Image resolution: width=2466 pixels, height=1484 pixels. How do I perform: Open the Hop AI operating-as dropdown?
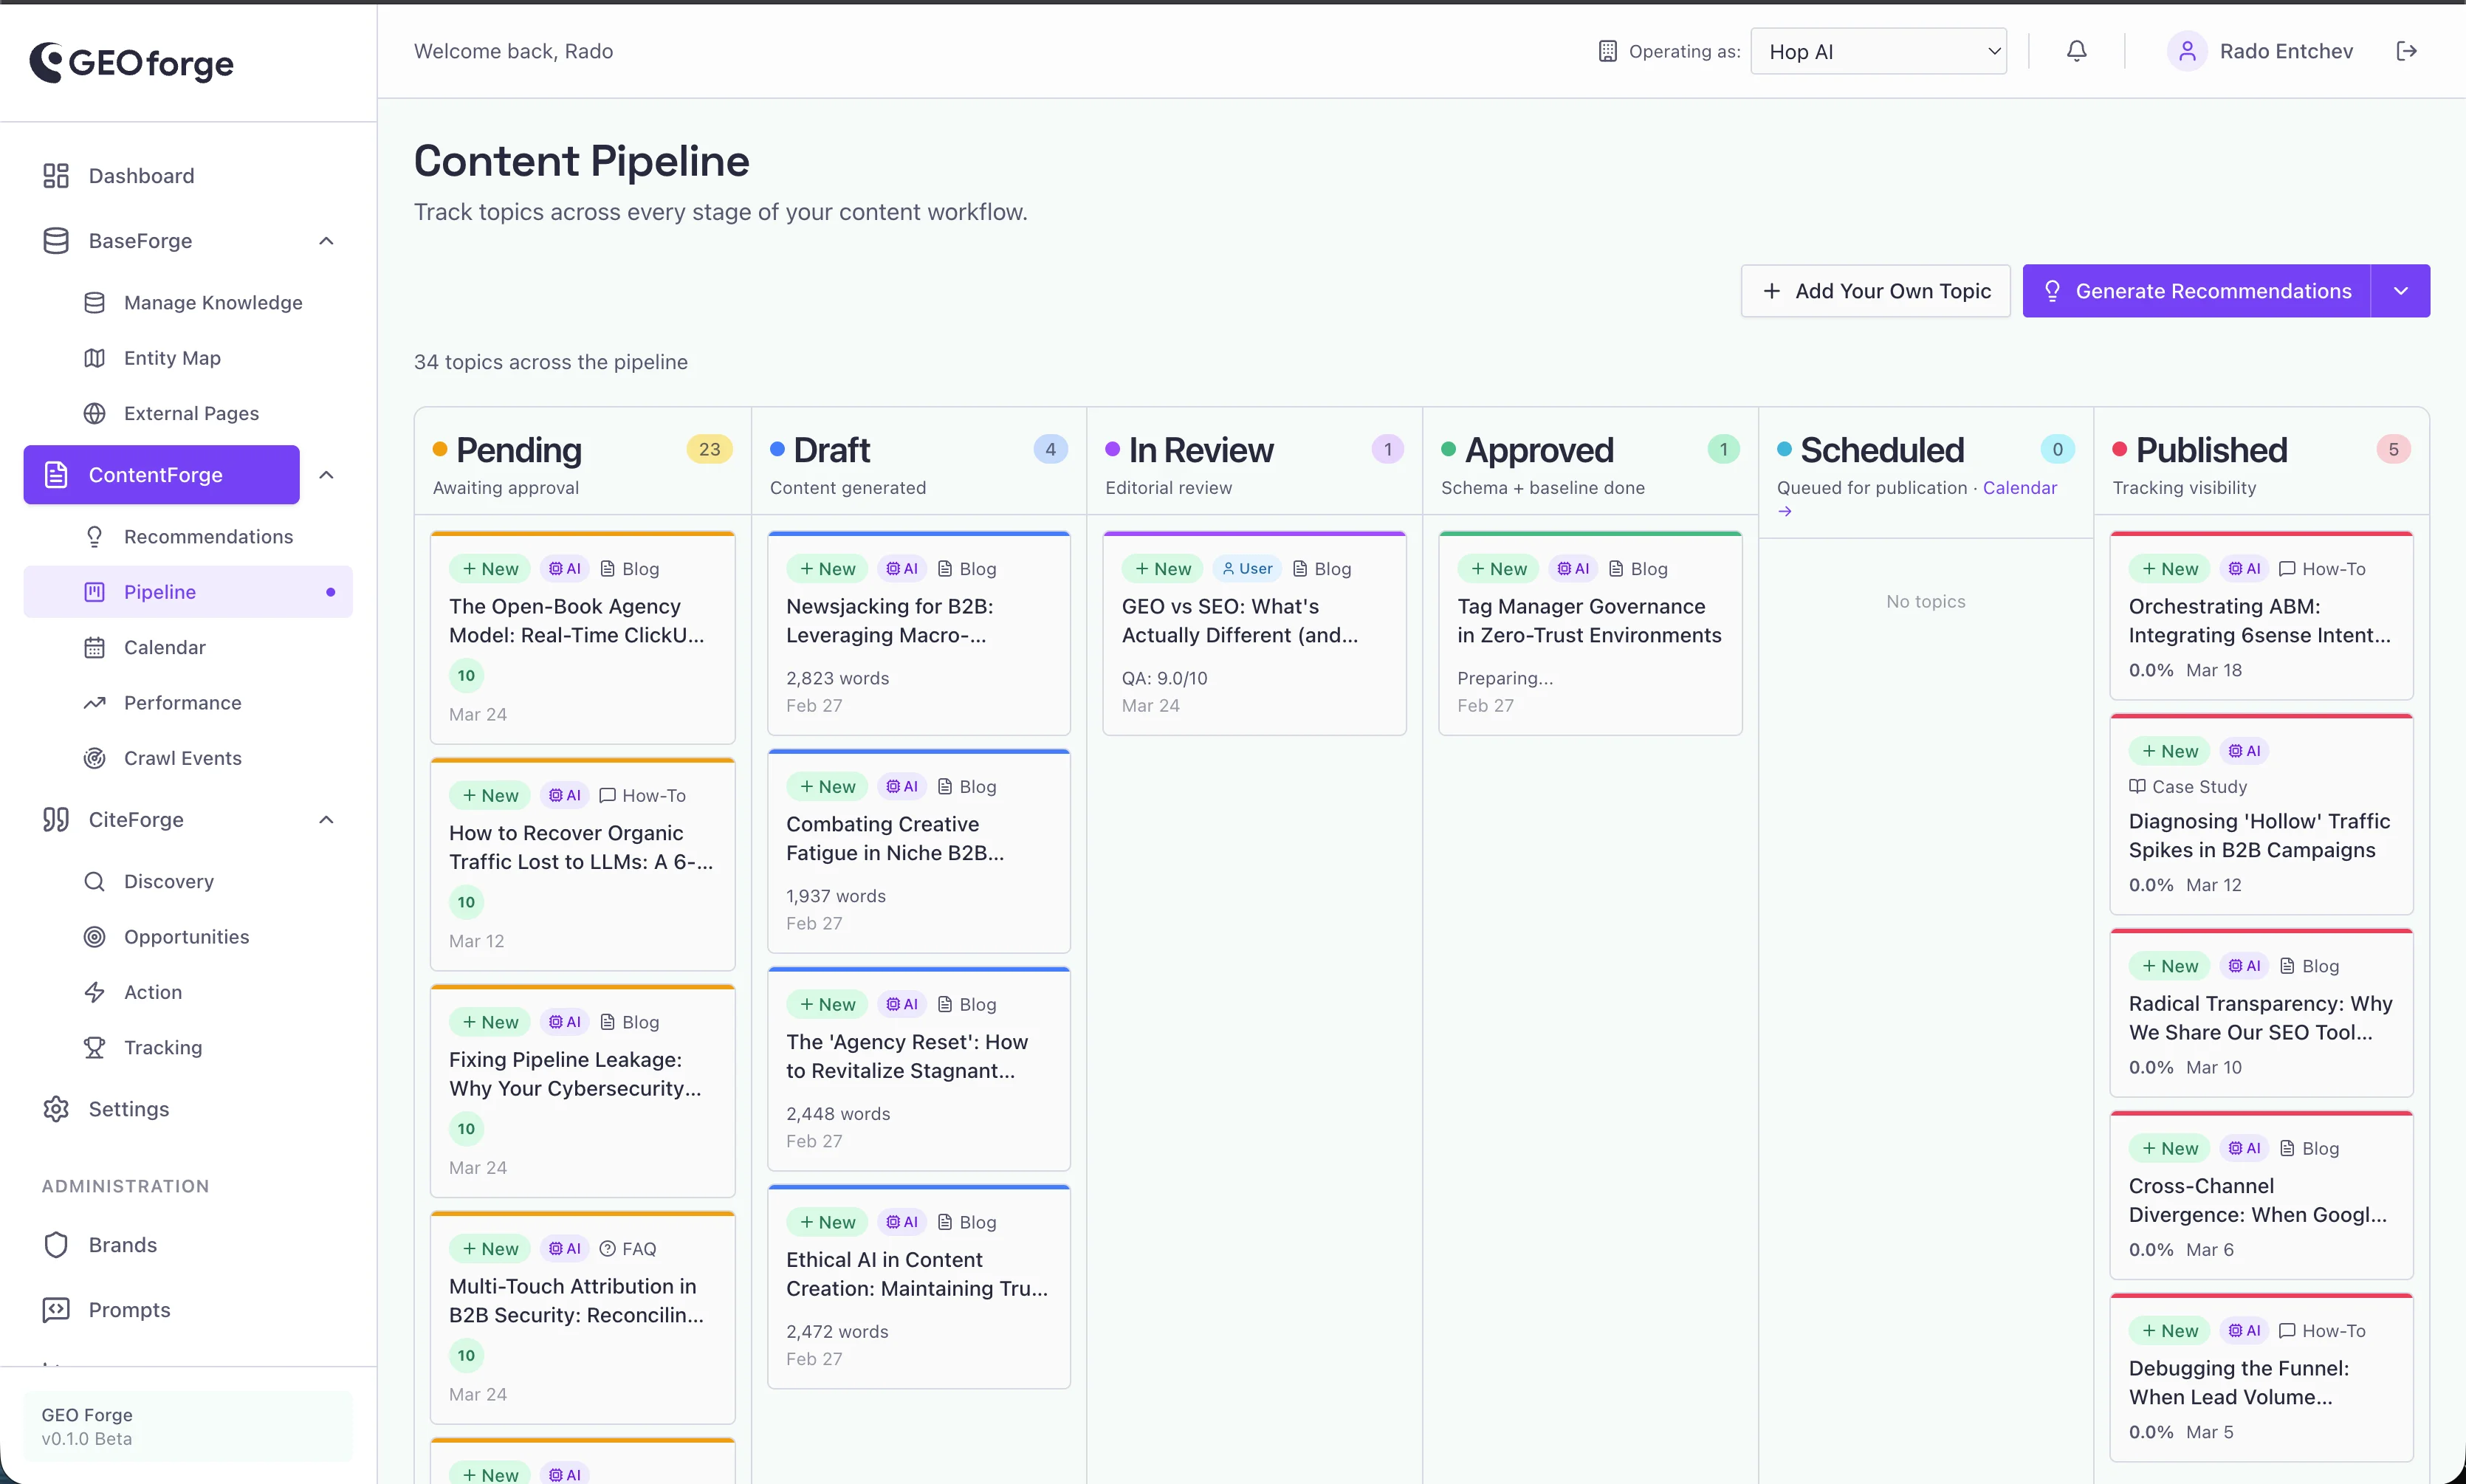[1877, 50]
